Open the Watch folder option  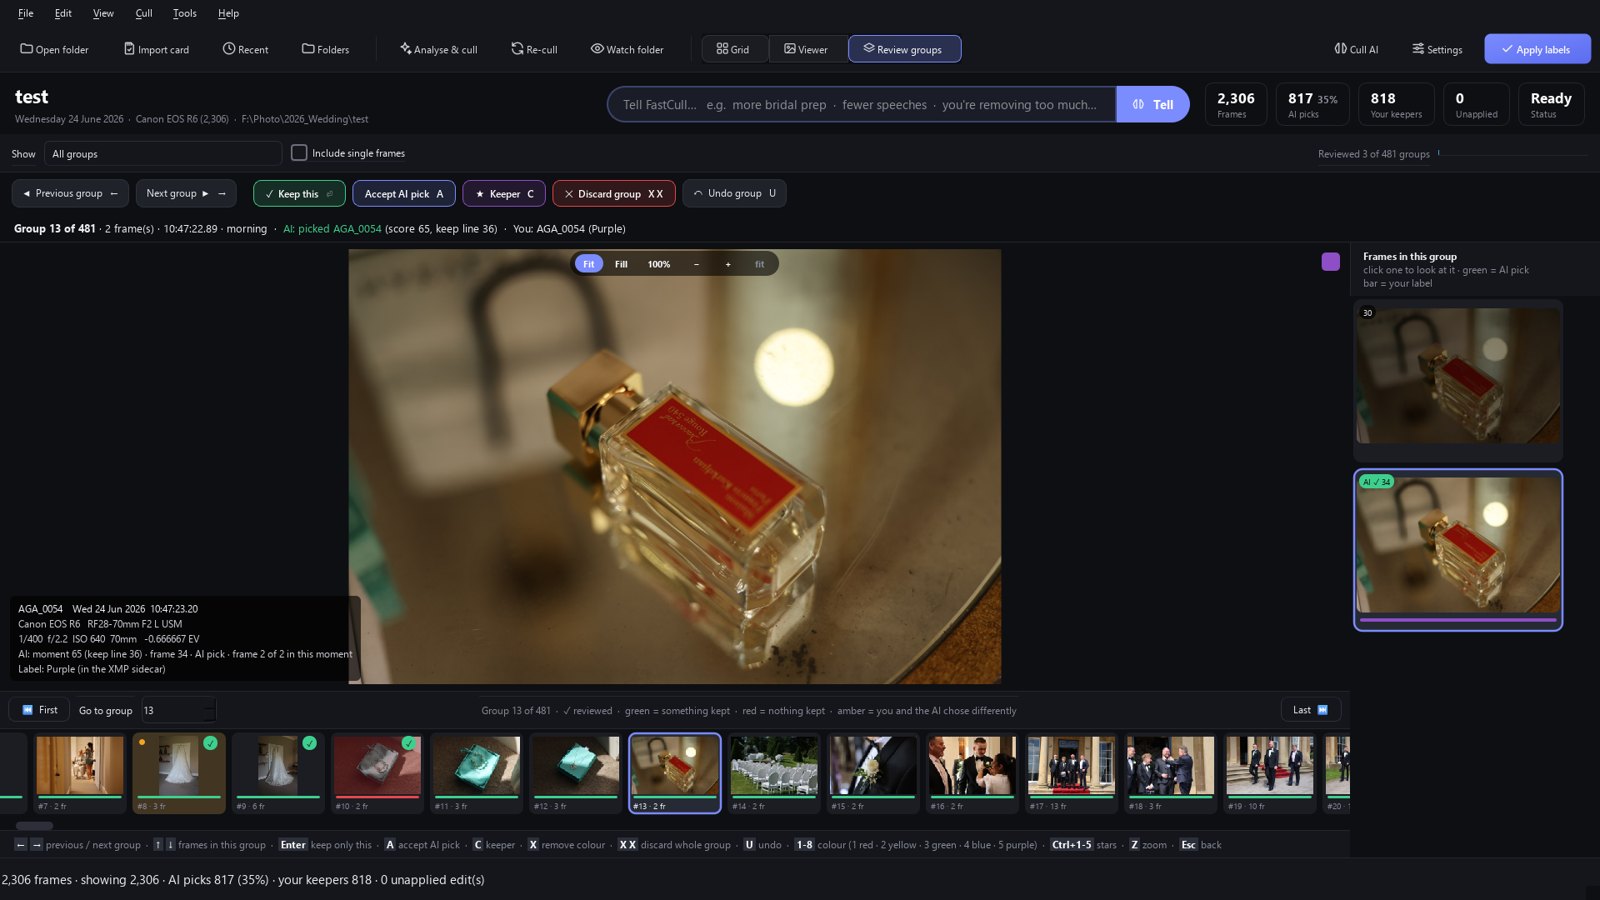[x=627, y=49]
